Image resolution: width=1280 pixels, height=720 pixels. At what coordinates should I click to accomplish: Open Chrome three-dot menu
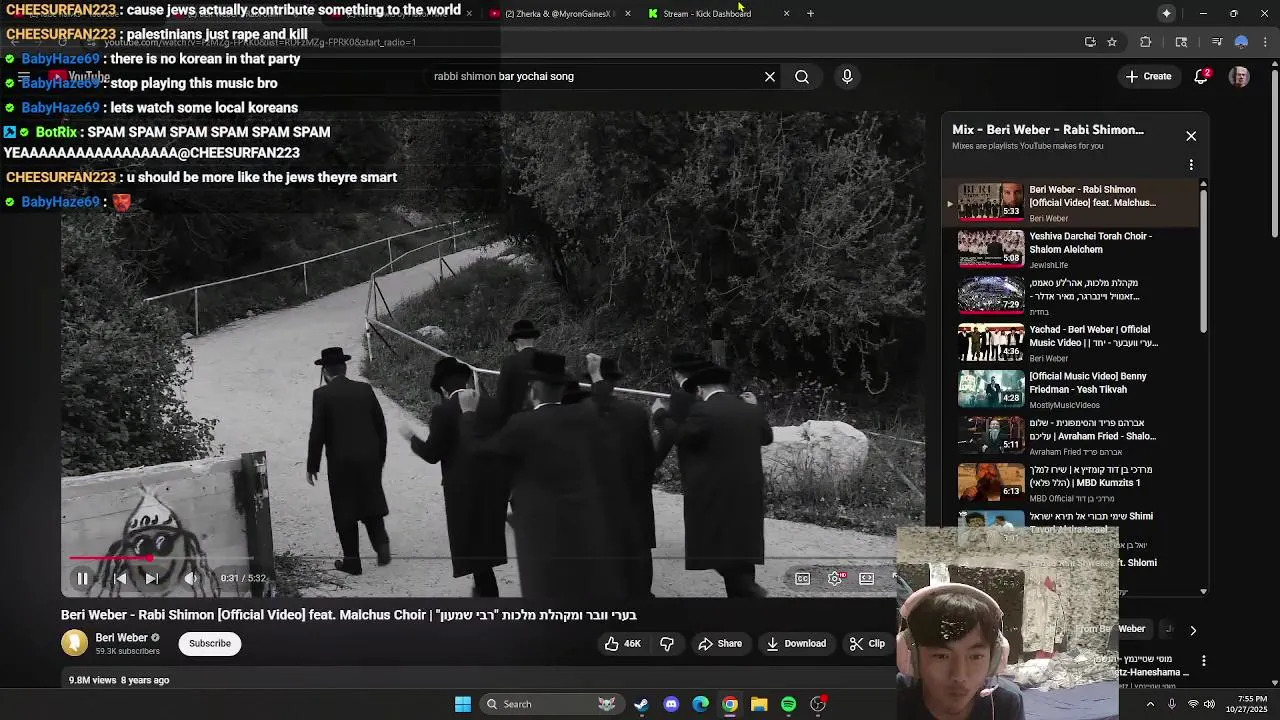[x=1266, y=42]
